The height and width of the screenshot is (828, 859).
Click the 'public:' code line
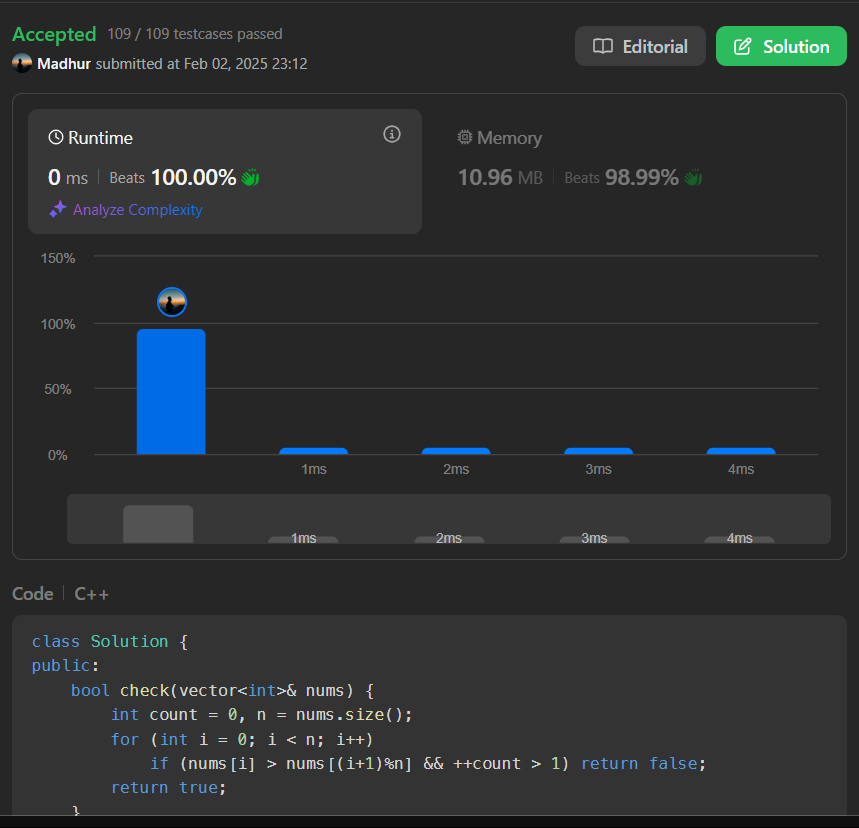pos(65,666)
